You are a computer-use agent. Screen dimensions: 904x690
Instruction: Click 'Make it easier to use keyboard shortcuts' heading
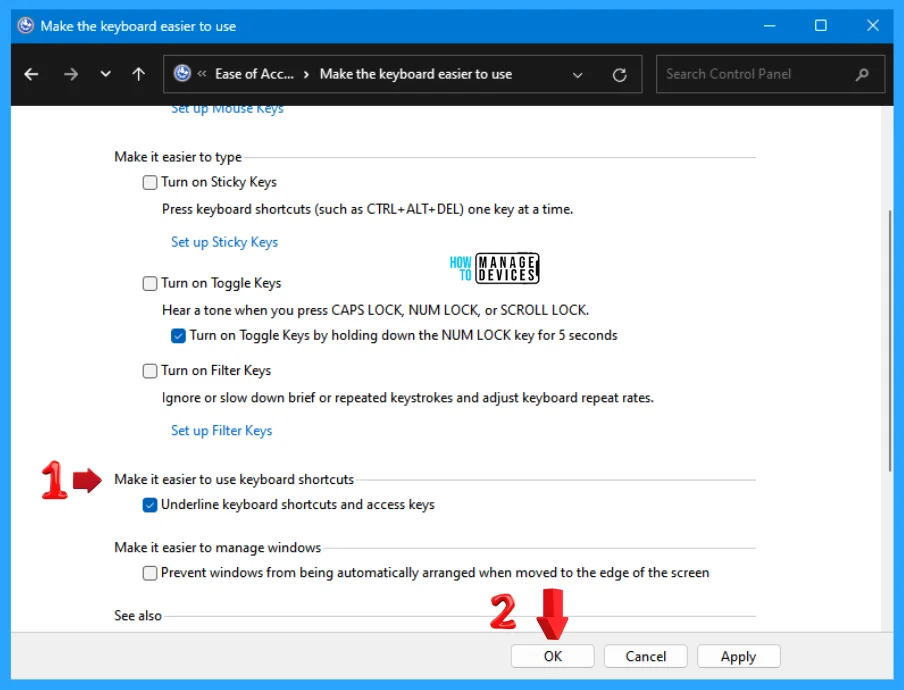(x=234, y=479)
